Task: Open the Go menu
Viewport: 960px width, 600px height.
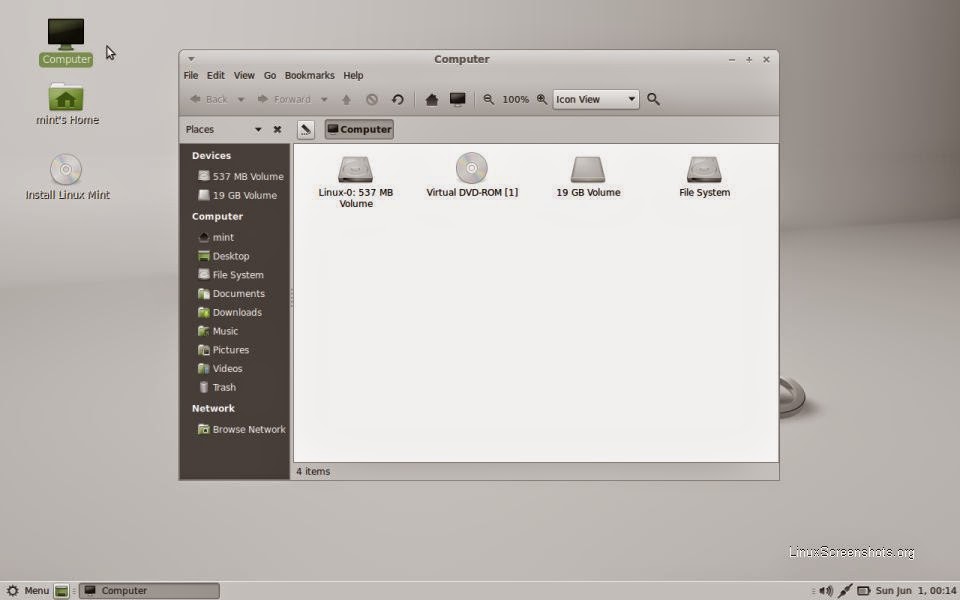Action: point(270,75)
